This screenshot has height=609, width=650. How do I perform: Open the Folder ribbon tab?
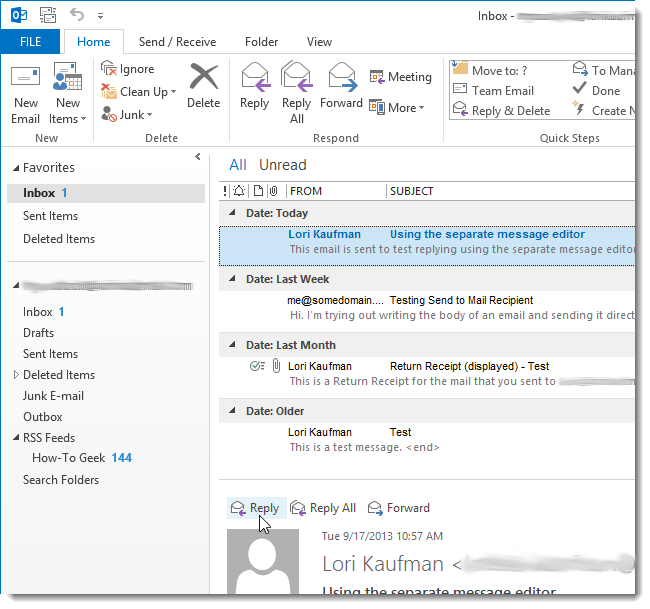[261, 42]
